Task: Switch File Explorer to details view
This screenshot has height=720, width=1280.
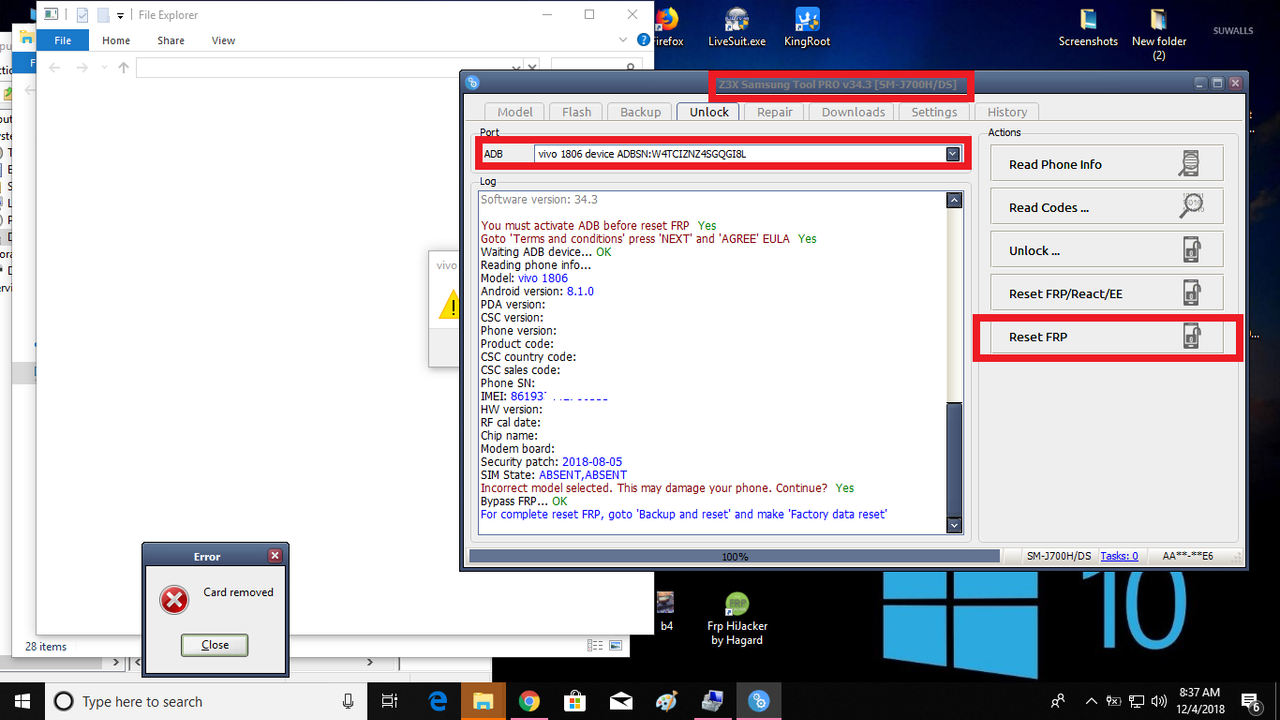Action: (x=596, y=646)
